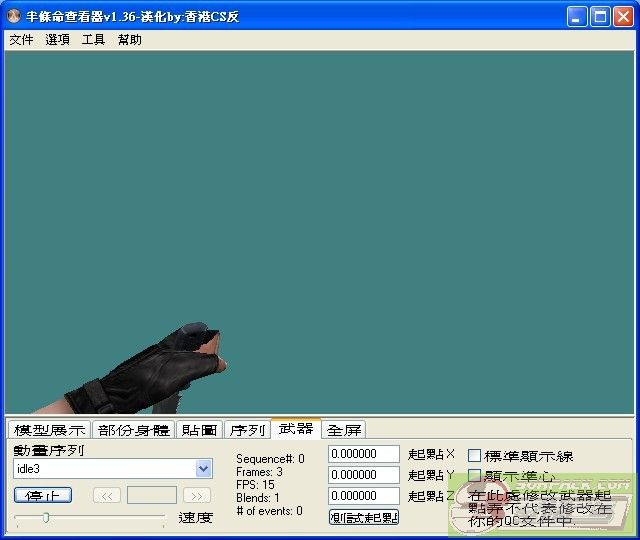Open the 工具 menu
Image resolution: width=640 pixels, height=540 pixels.
pyautogui.click(x=93, y=40)
